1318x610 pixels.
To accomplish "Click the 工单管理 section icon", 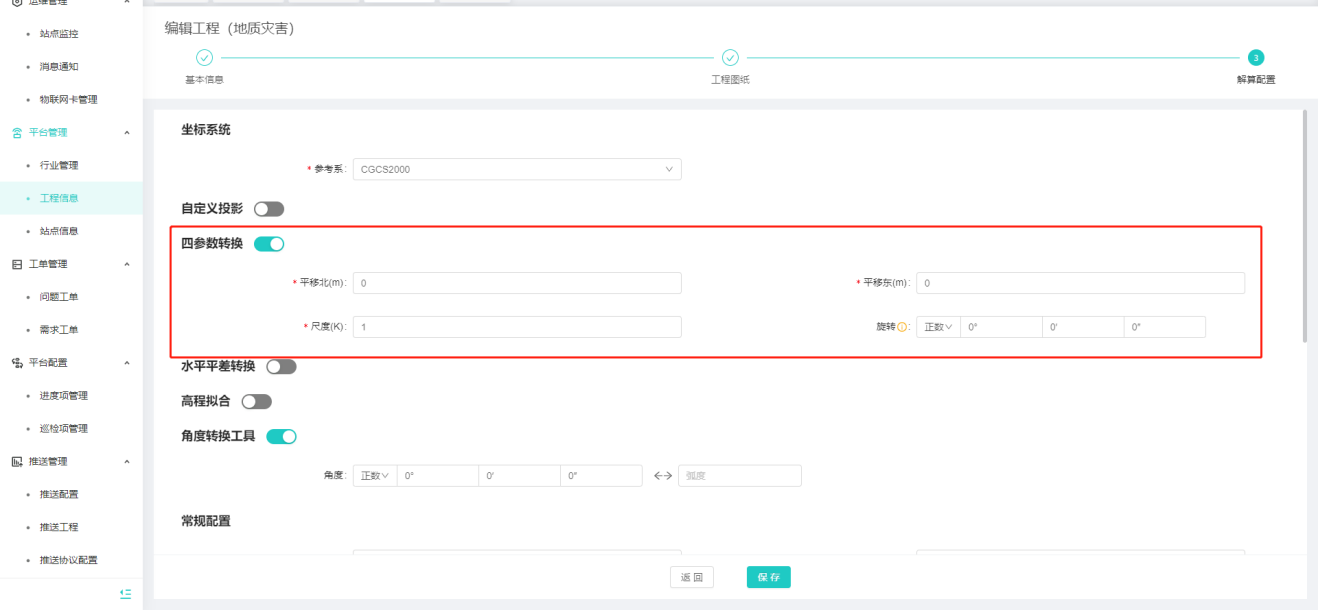I will (17, 264).
